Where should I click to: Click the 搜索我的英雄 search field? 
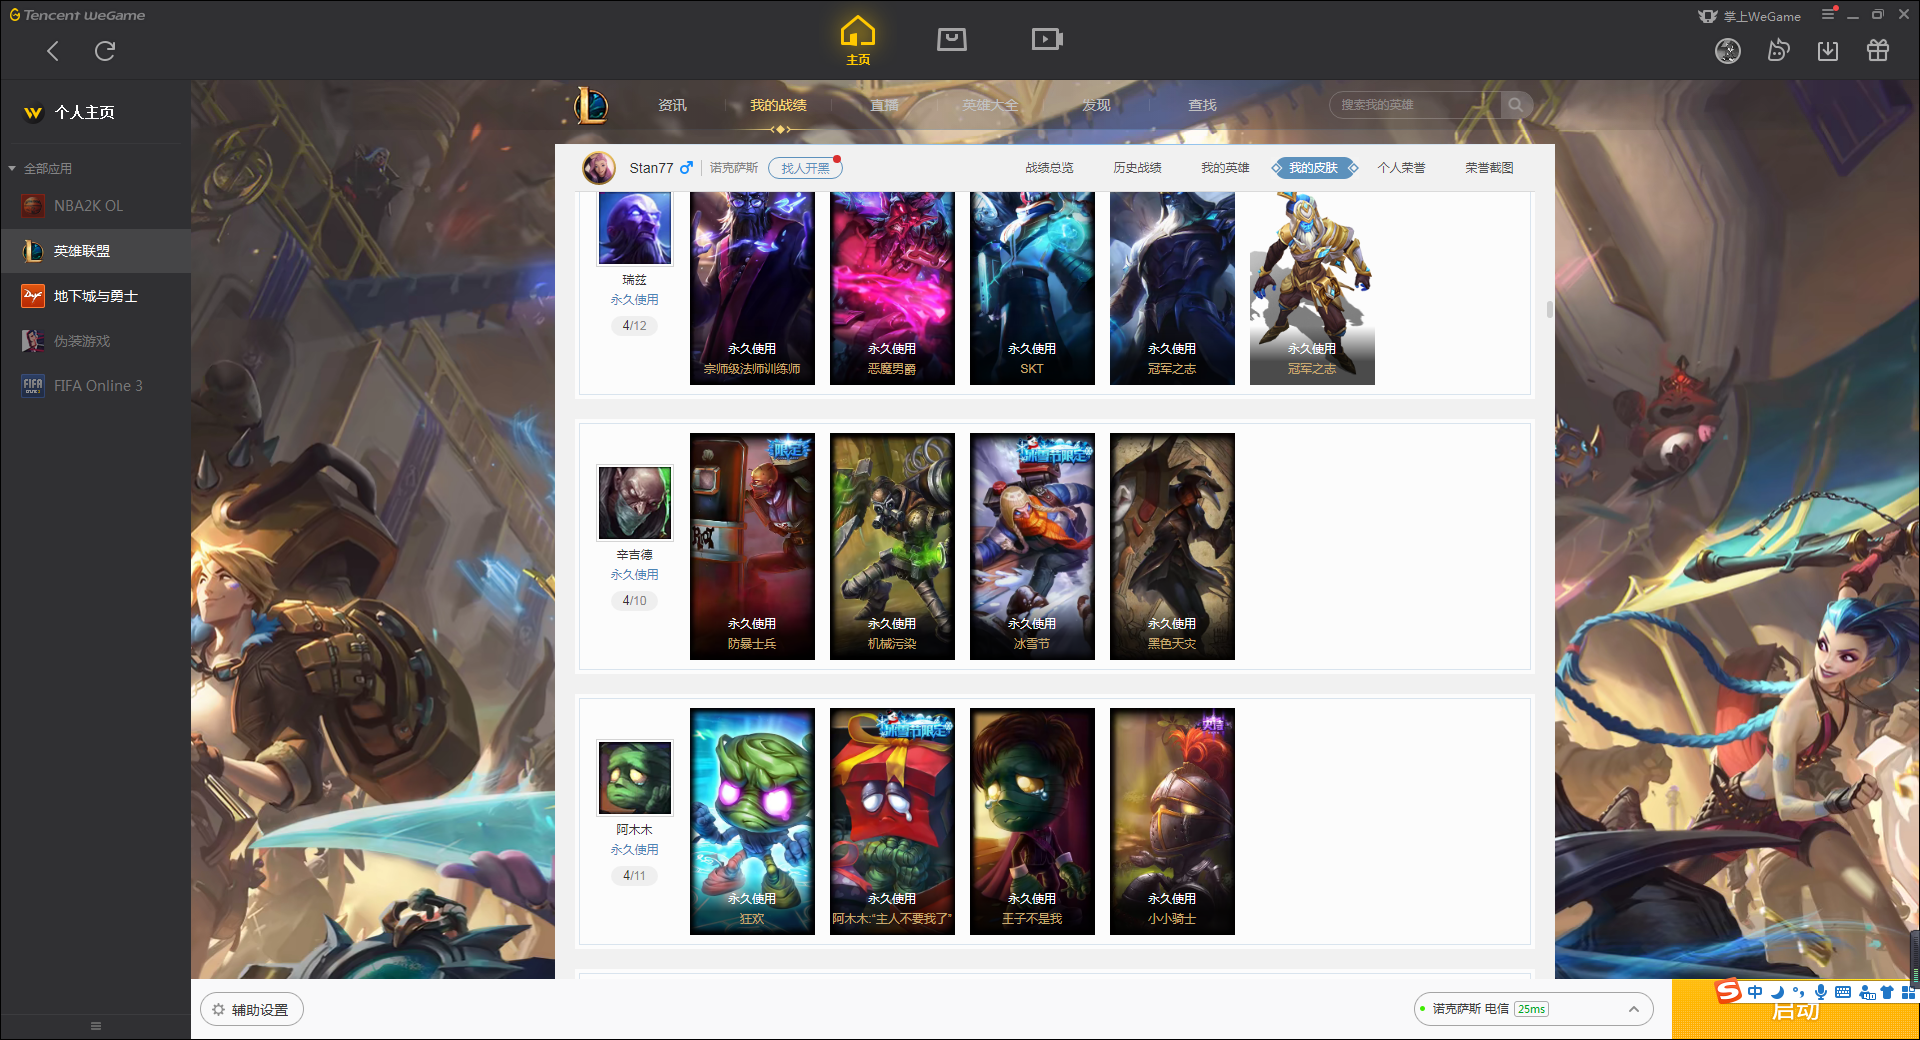click(x=1416, y=105)
